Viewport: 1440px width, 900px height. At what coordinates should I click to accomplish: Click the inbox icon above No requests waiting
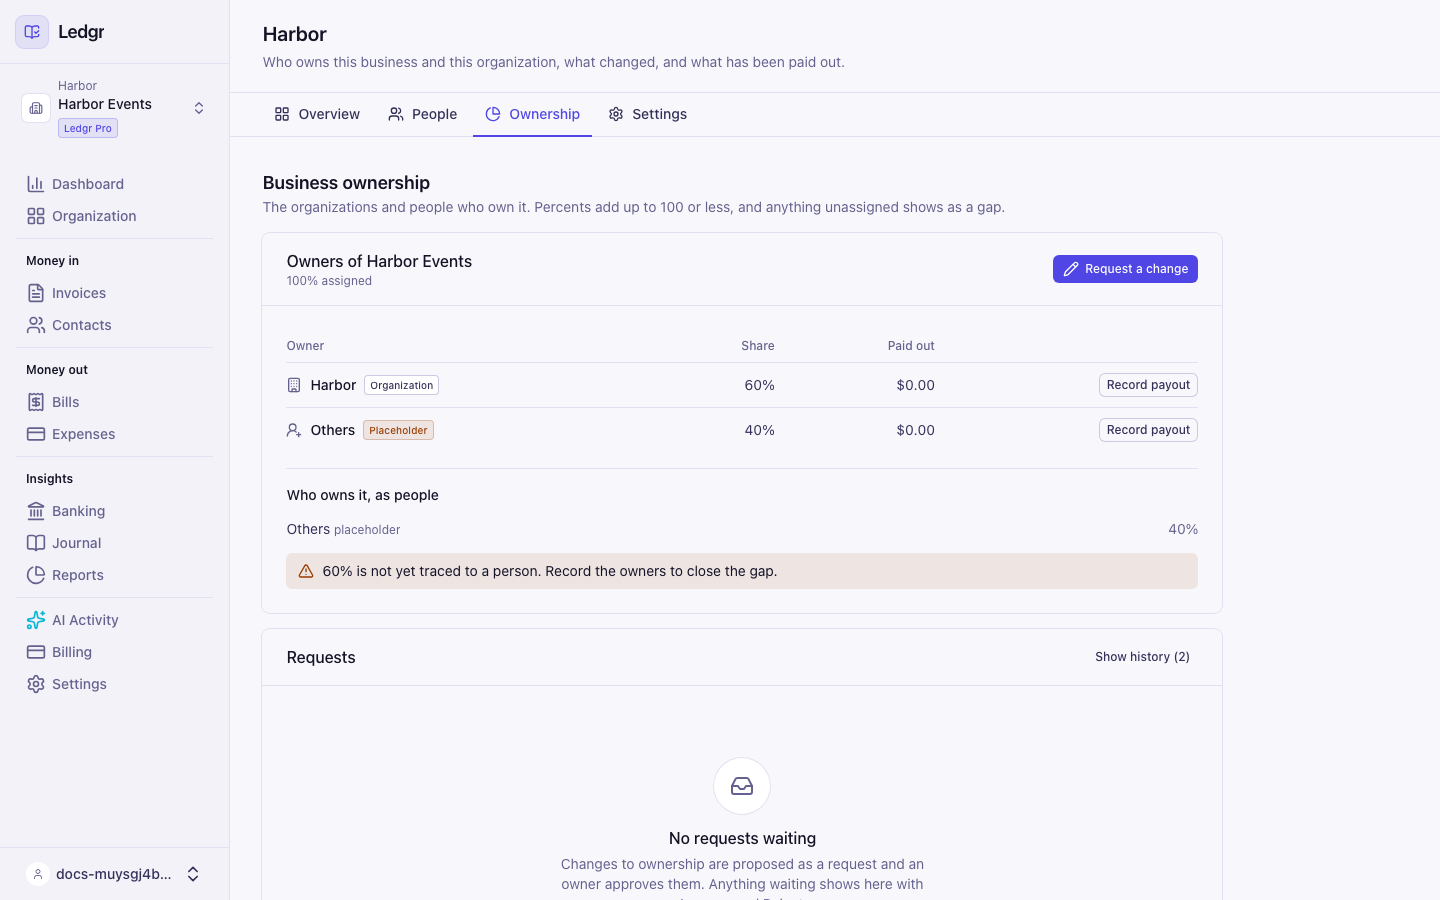click(x=742, y=786)
